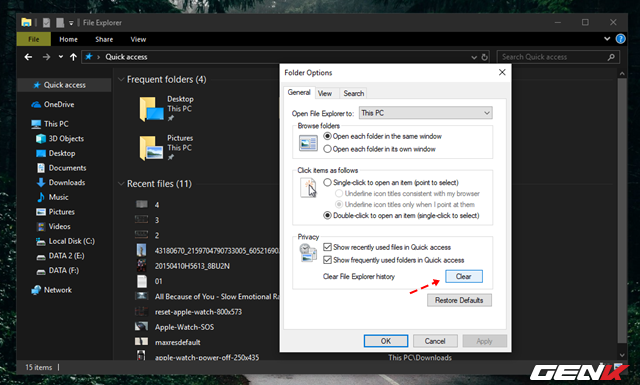Image resolution: width=640 pixels, height=385 pixels.
Task: Toggle Show frequently used folders checkbox
Action: click(327, 260)
